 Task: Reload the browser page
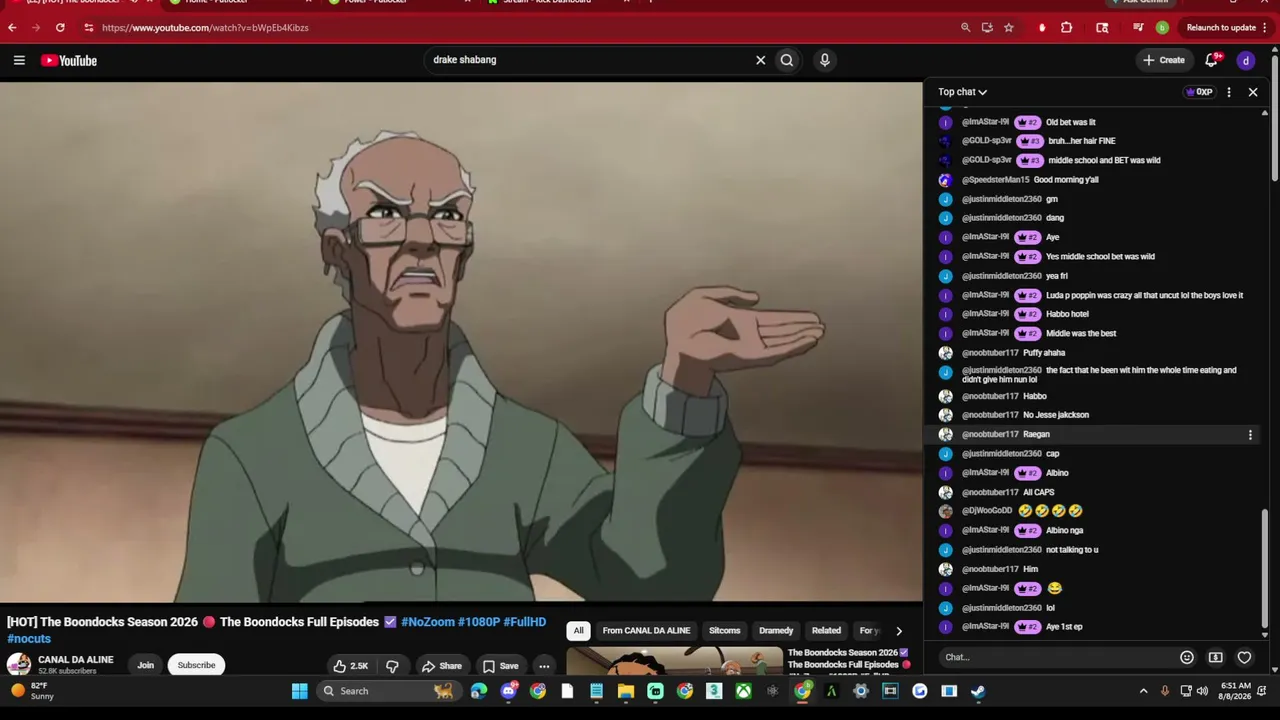60,28
